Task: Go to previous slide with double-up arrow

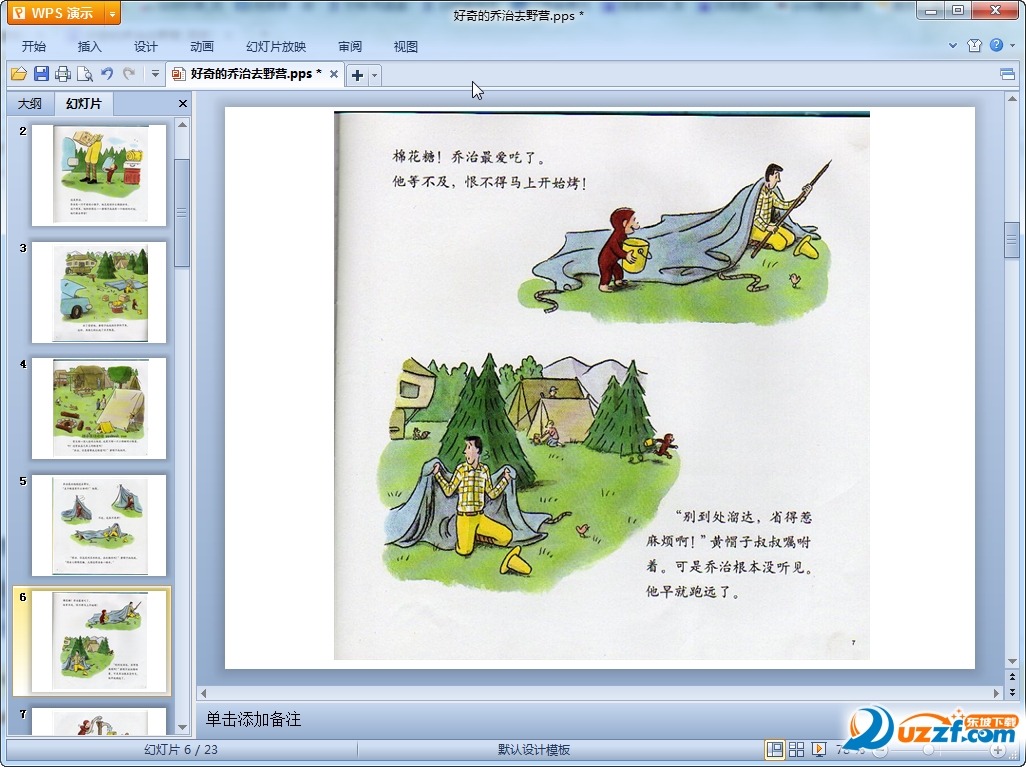Action: pyautogui.click(x=1012, y=676)
